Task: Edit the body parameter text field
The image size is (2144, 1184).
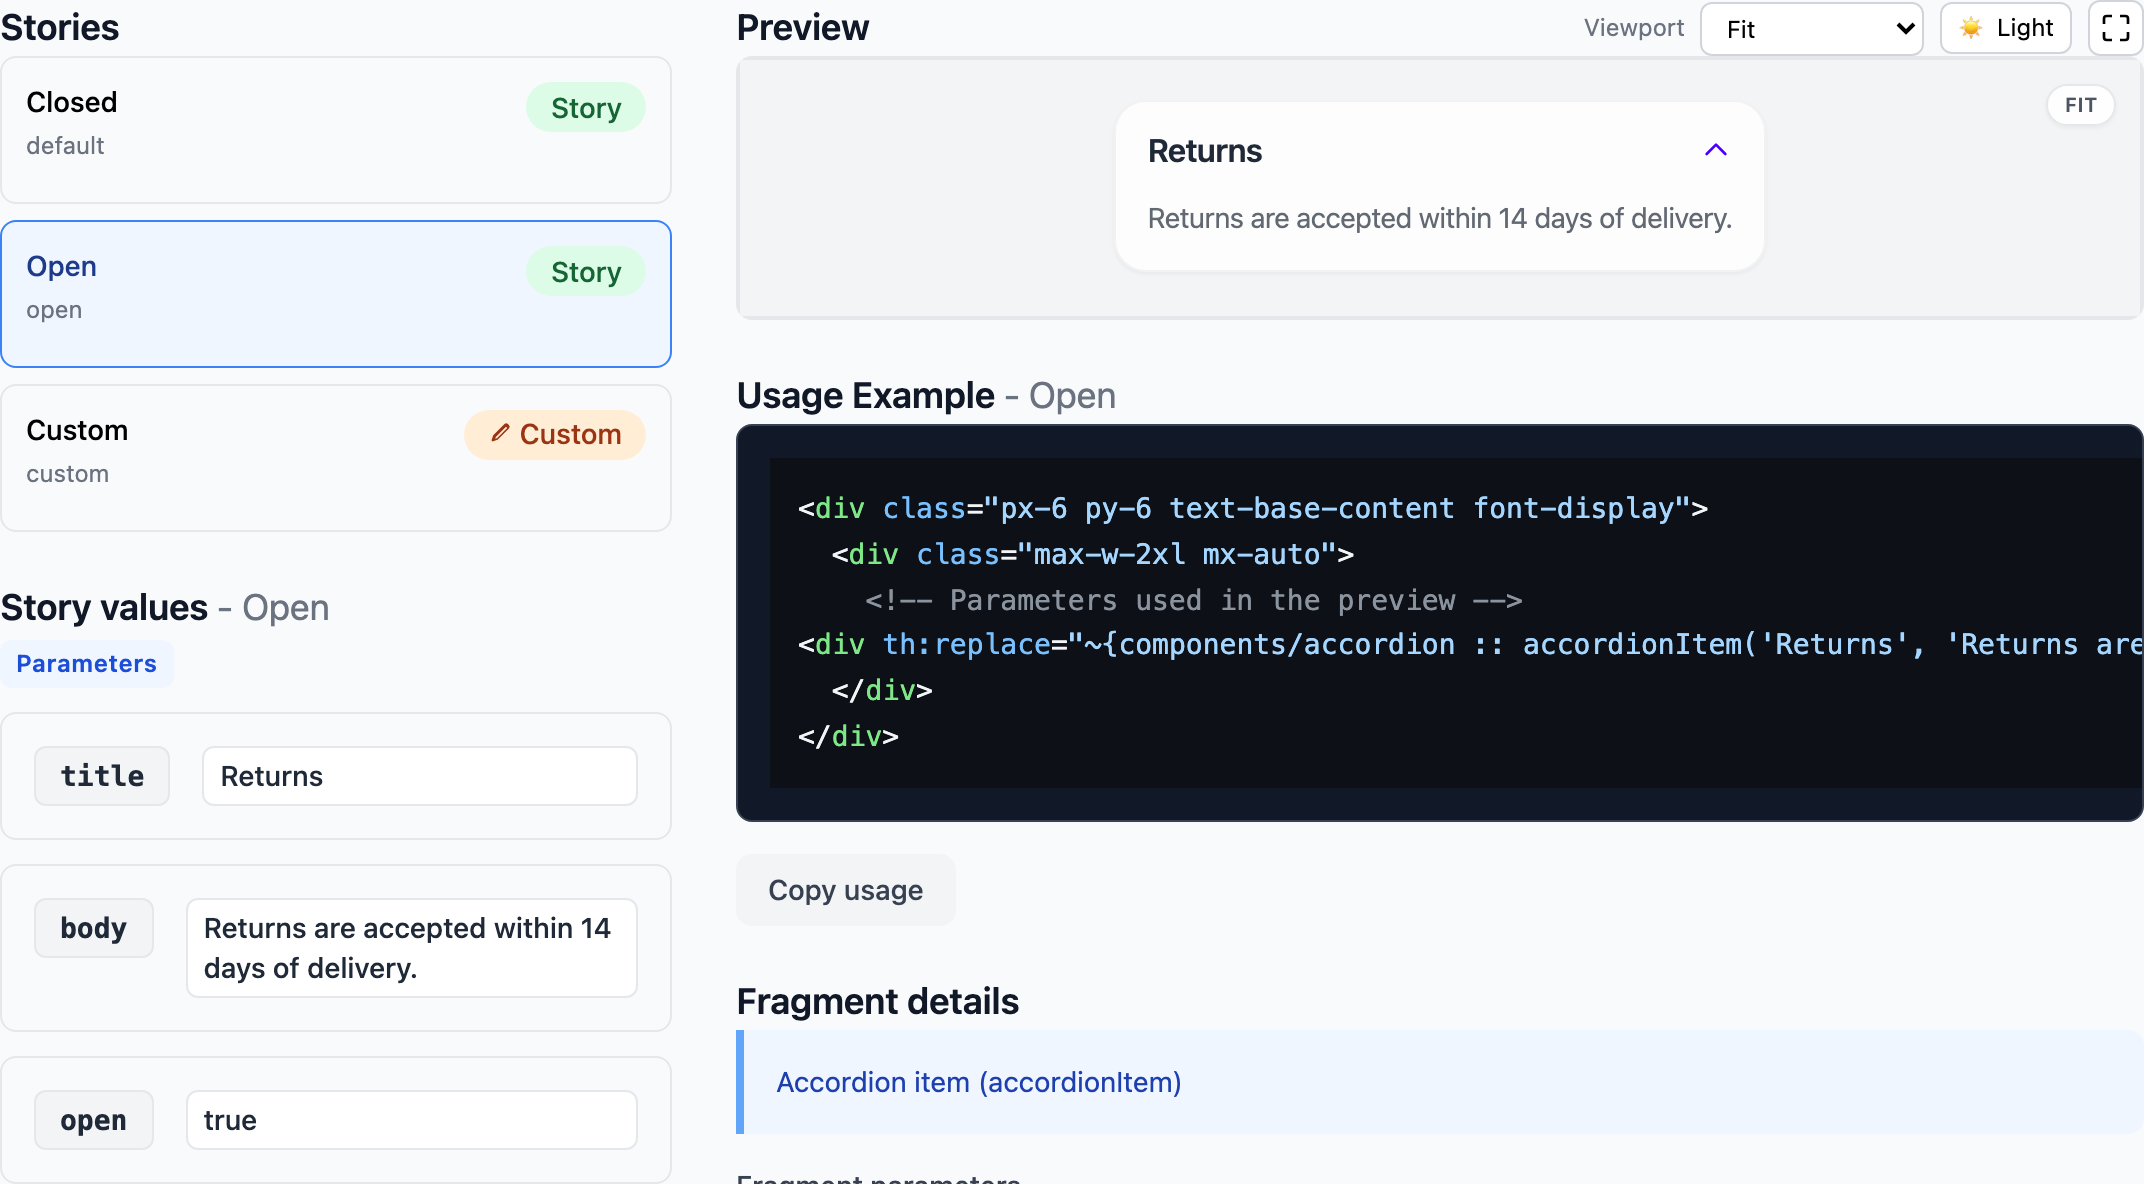Action: click(411, 947)
